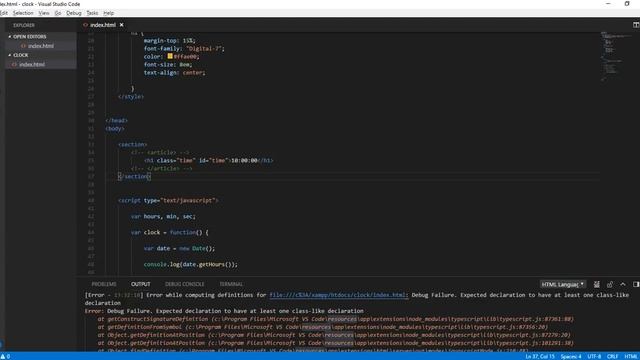
Task: Click the file icon beside Open Editors index.html
Action: click(23, 46)
